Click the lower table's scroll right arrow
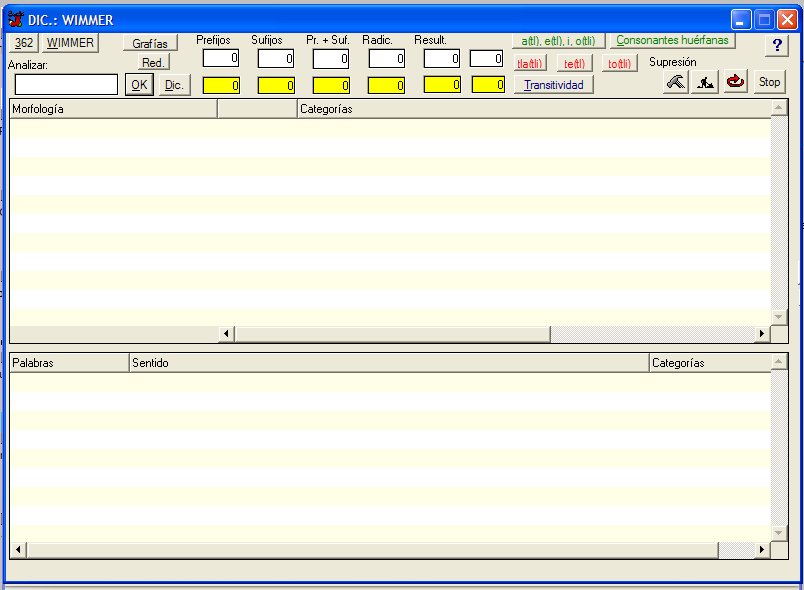The image size is (804, 590). 762,550
